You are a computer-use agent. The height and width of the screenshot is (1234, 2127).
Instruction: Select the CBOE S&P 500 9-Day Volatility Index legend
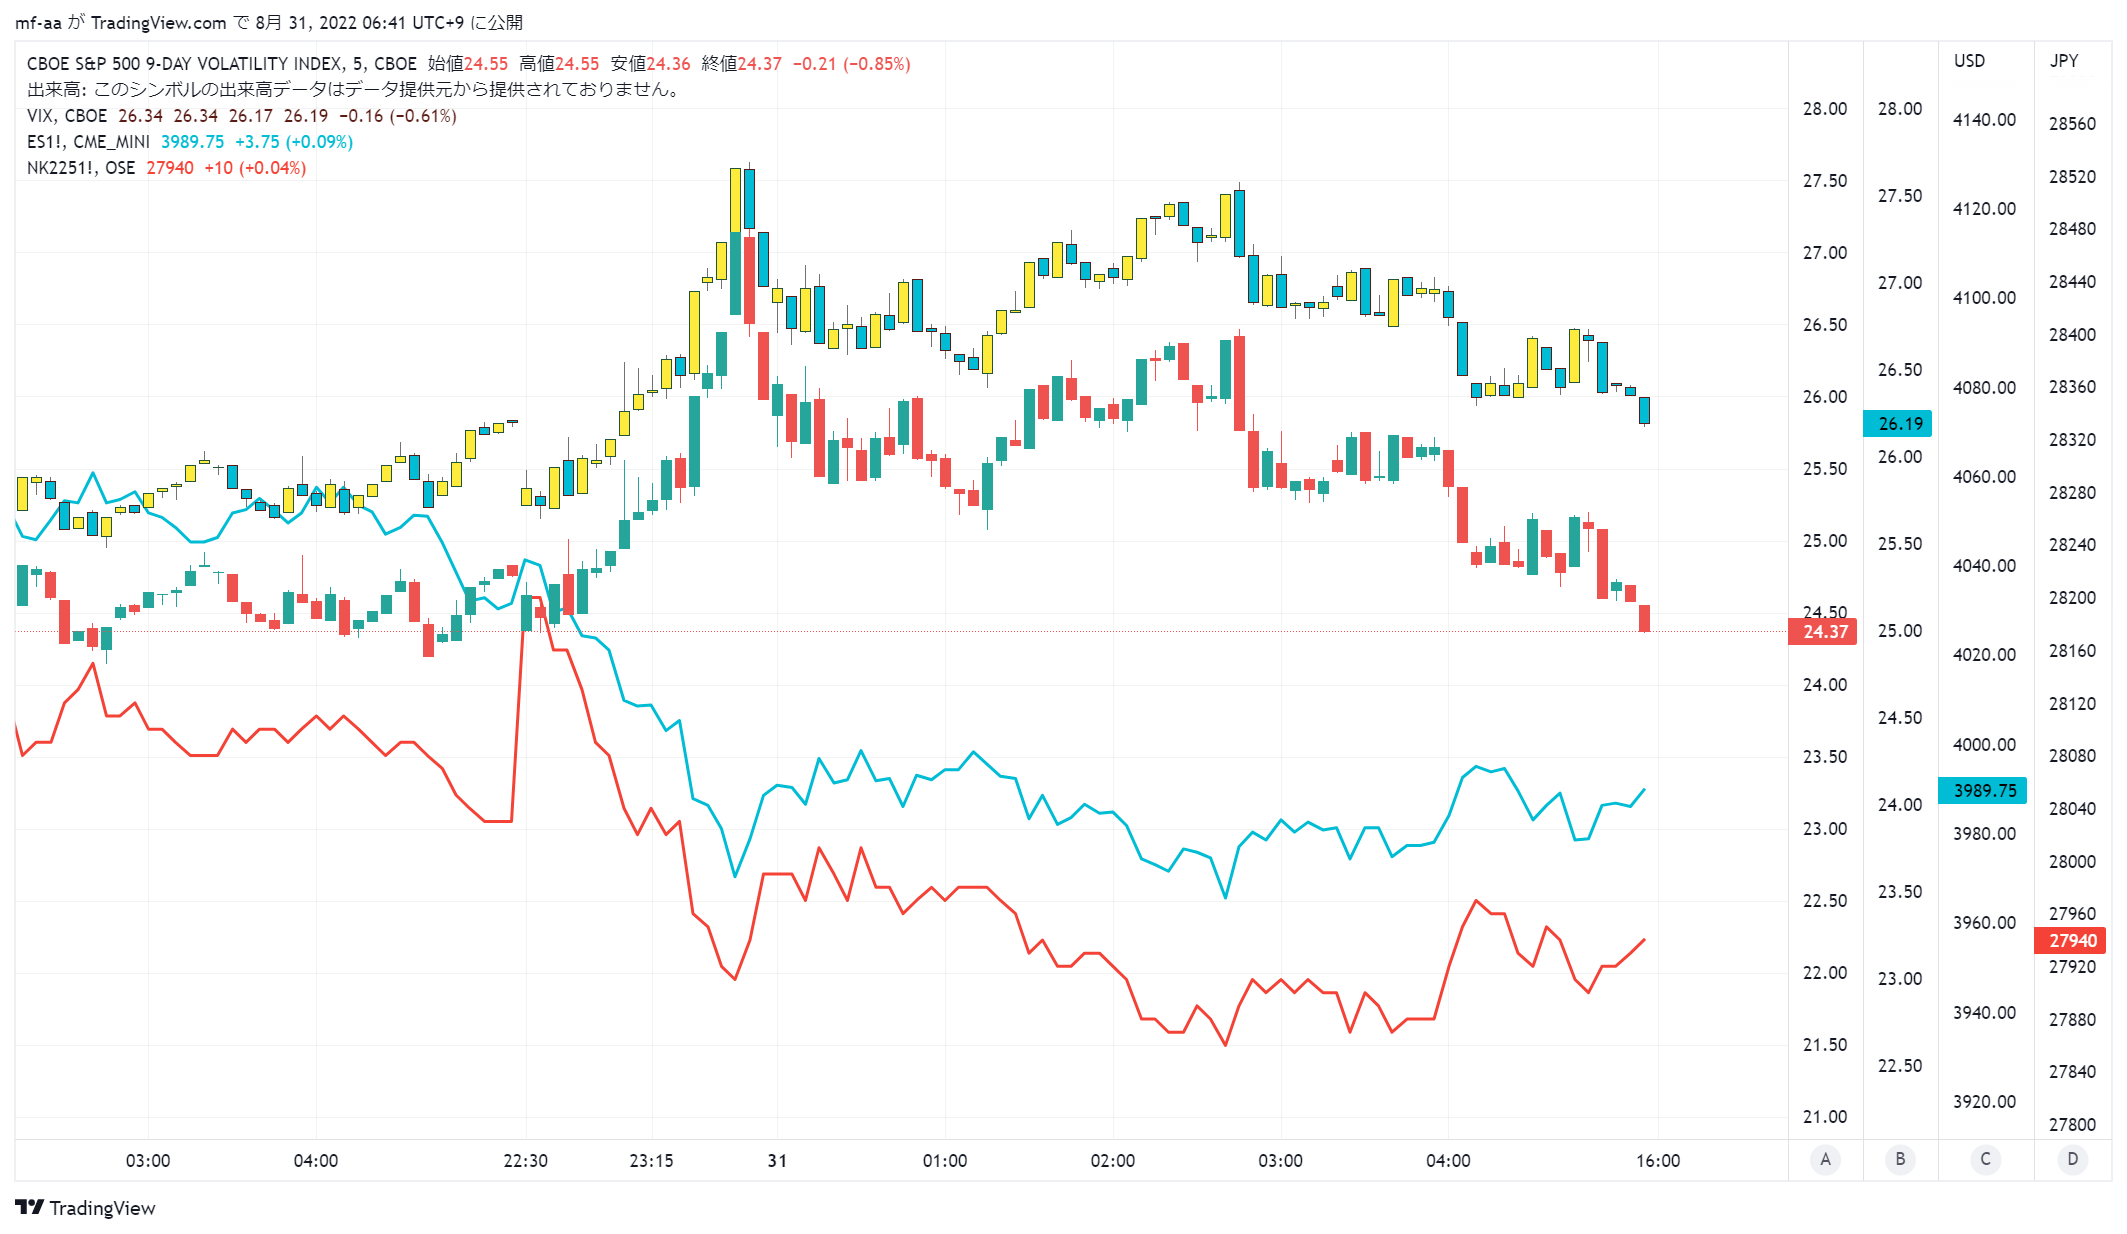click(x=221, y=64)
